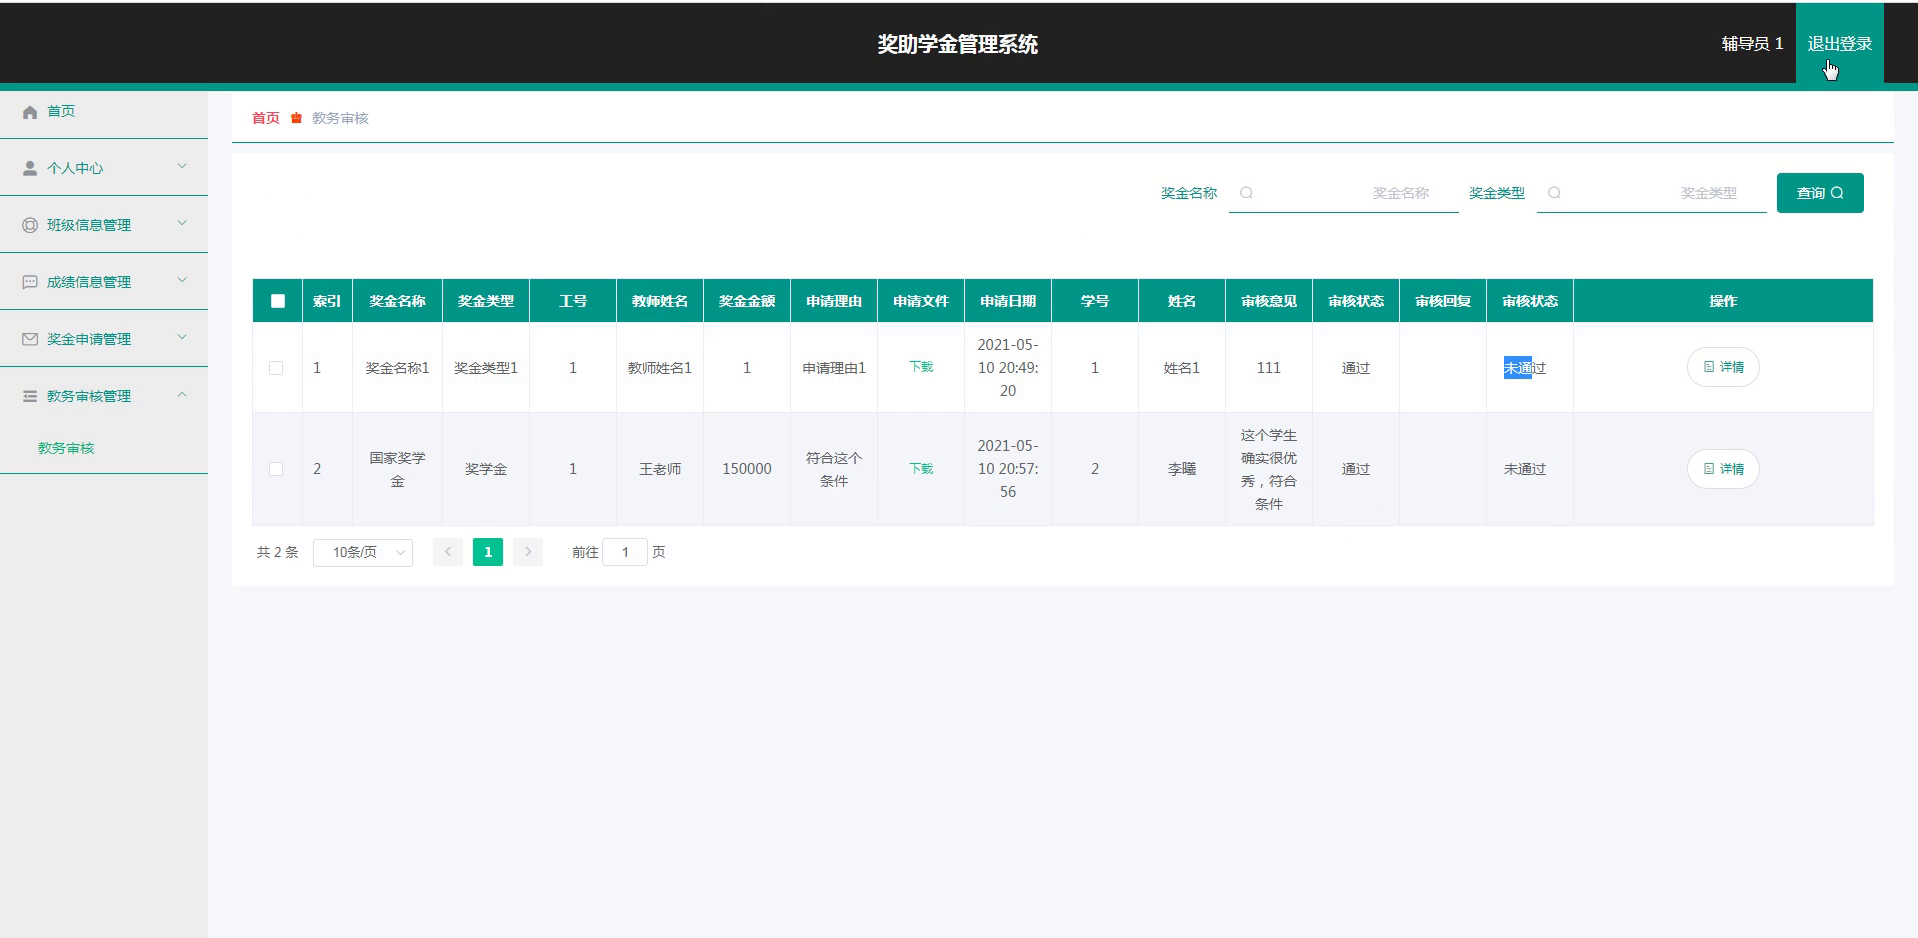Click the breadcrumb separator icon after 首页
This screenshot has height=938, width=1918.
(x=296, y=118)
